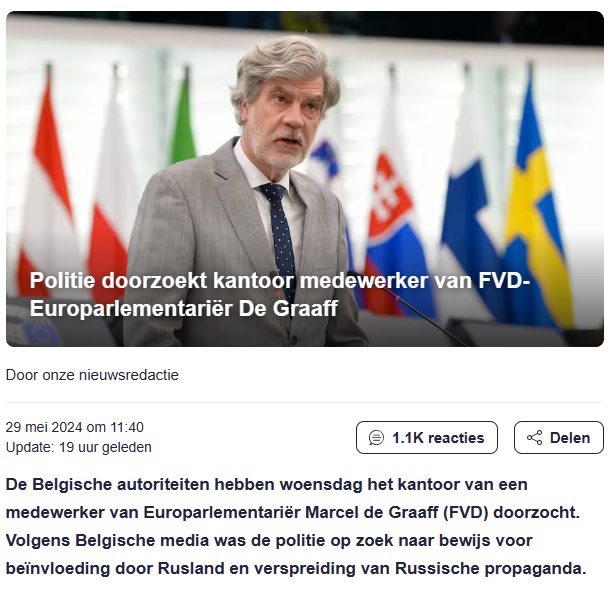Click the speech bubble comments icon
Image resolution: width=609 pixels, height=603 pixels.
point(376,438)
